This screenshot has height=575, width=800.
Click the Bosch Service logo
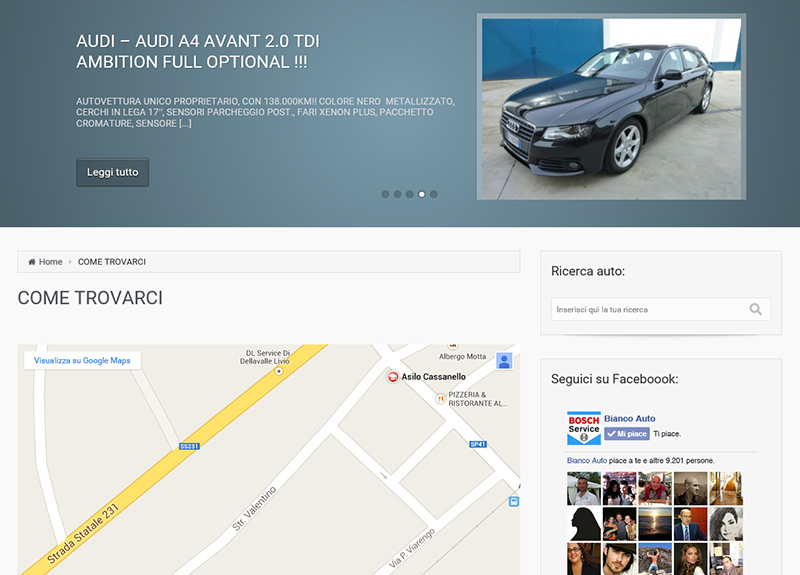coord(584,428)
